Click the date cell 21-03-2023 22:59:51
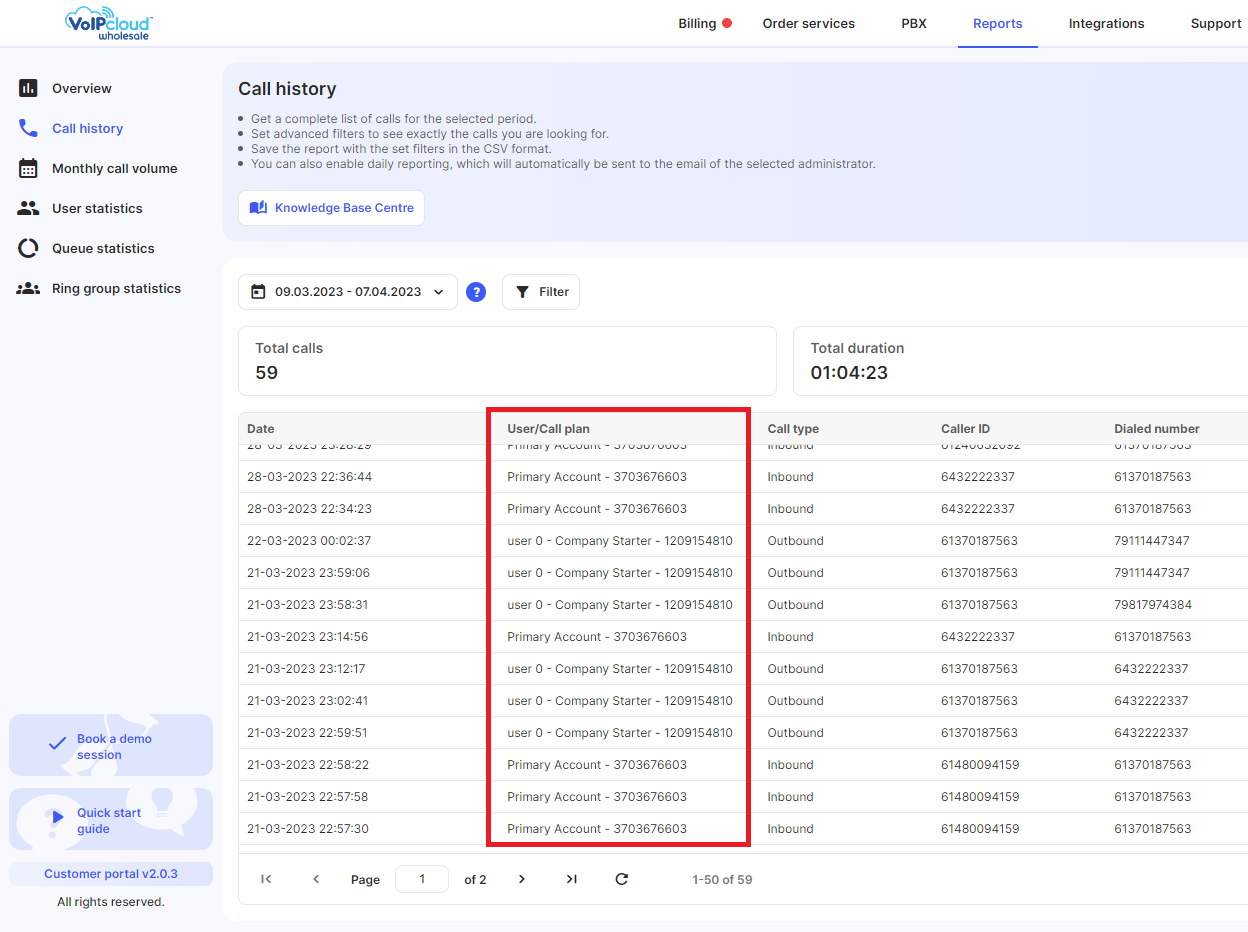 click(308, 733)
